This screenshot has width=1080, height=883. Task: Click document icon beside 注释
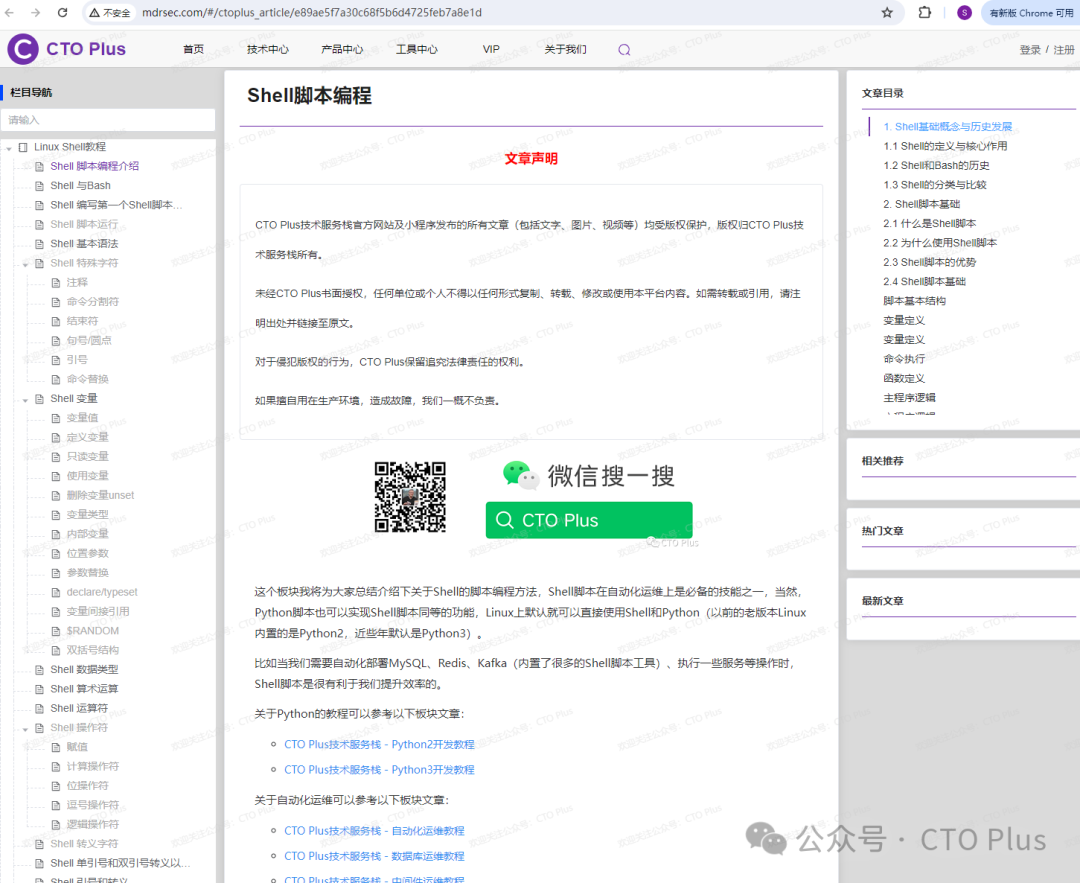tap(56, 282)
